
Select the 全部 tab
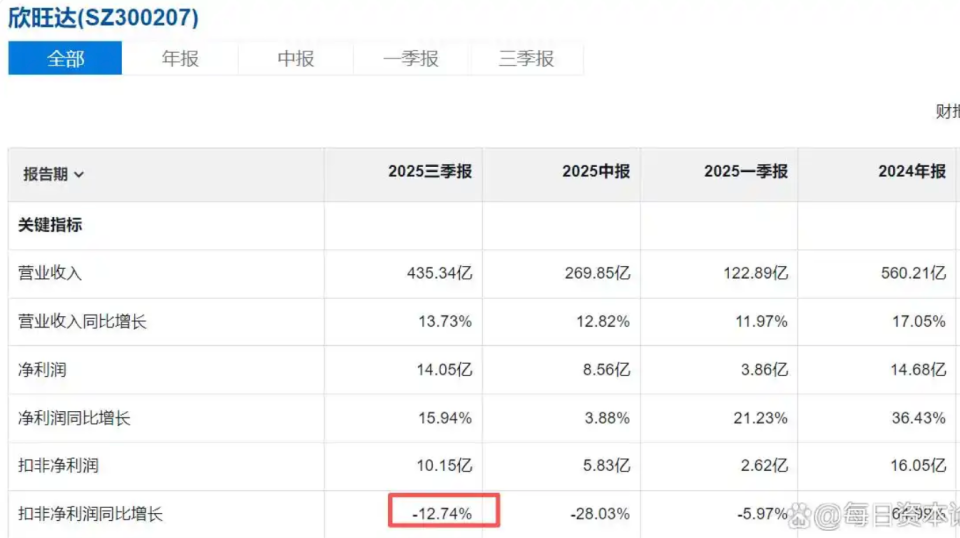65,58
